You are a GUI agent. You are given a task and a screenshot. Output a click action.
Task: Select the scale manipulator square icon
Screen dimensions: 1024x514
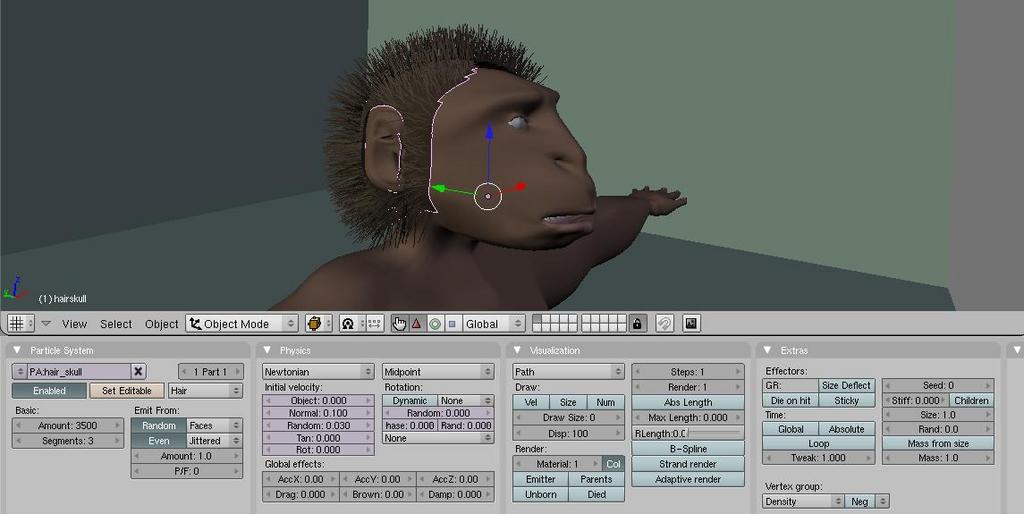tap(452, 323)
